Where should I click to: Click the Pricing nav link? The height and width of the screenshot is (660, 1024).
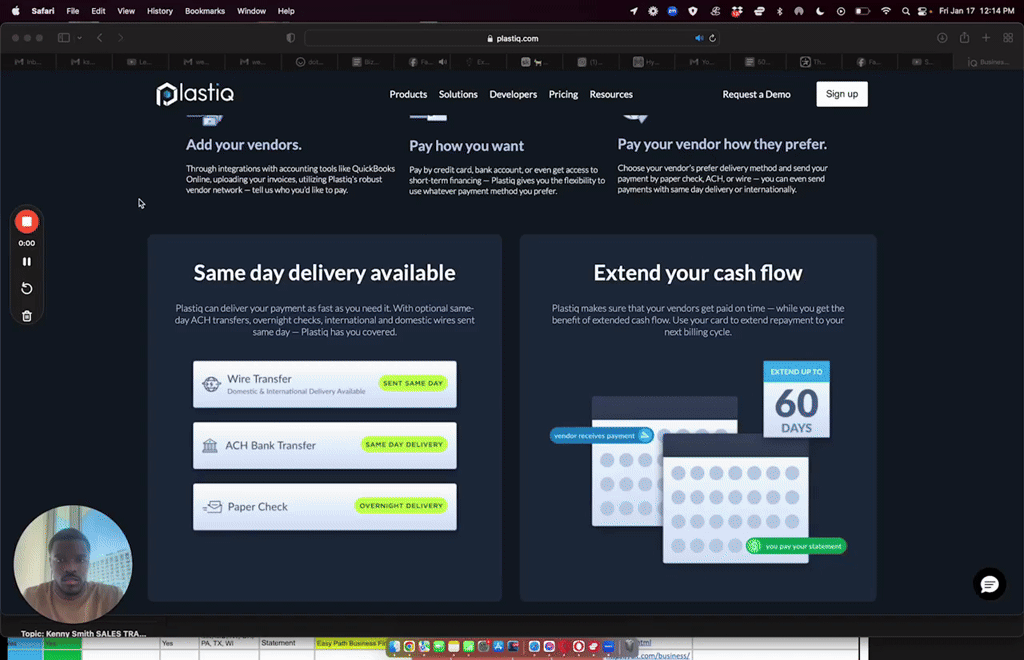[563, 94]
